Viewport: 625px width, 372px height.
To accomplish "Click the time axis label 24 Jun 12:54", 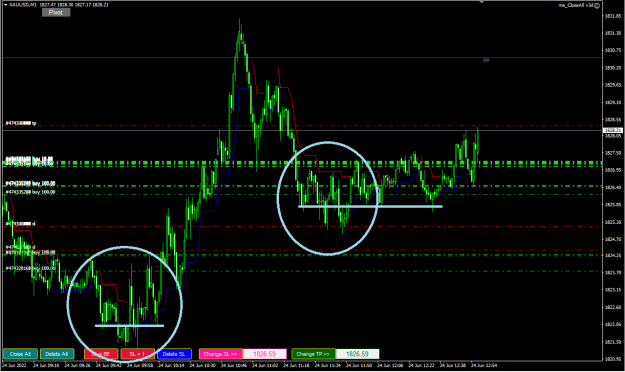I will tap(484, 365).
